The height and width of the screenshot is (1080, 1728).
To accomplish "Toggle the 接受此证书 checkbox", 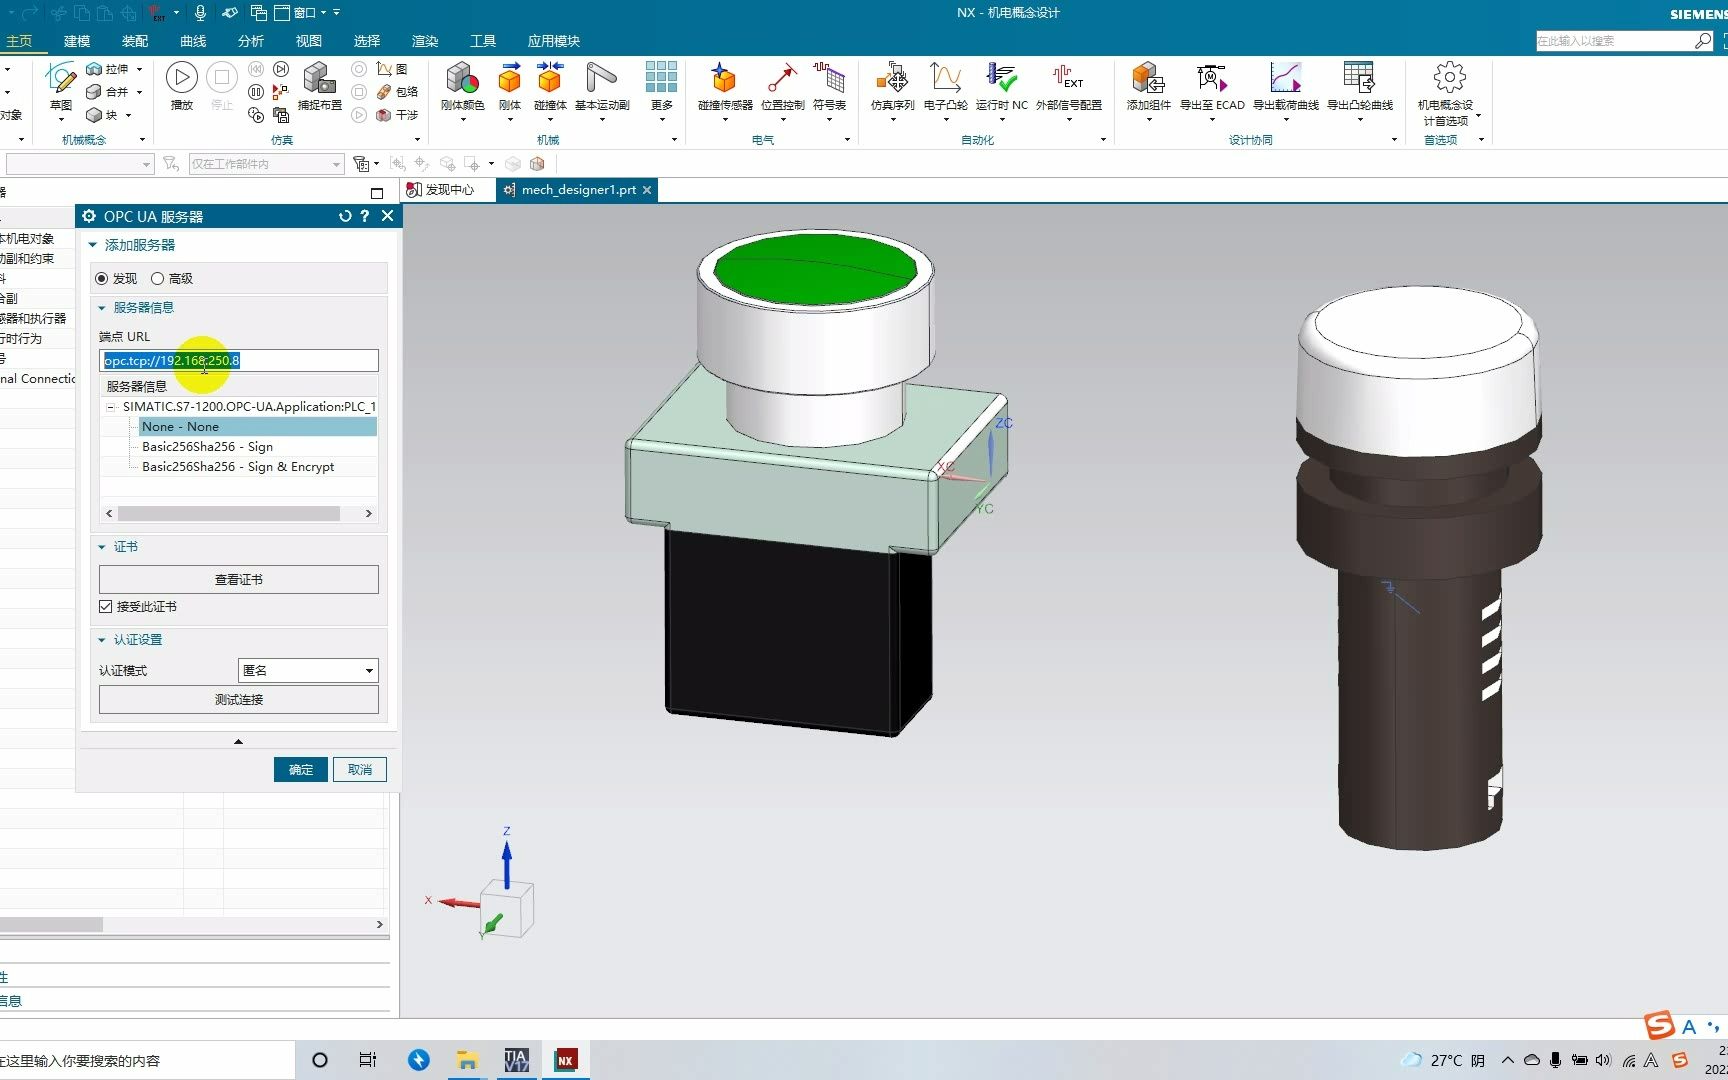I will coord(106,607).
